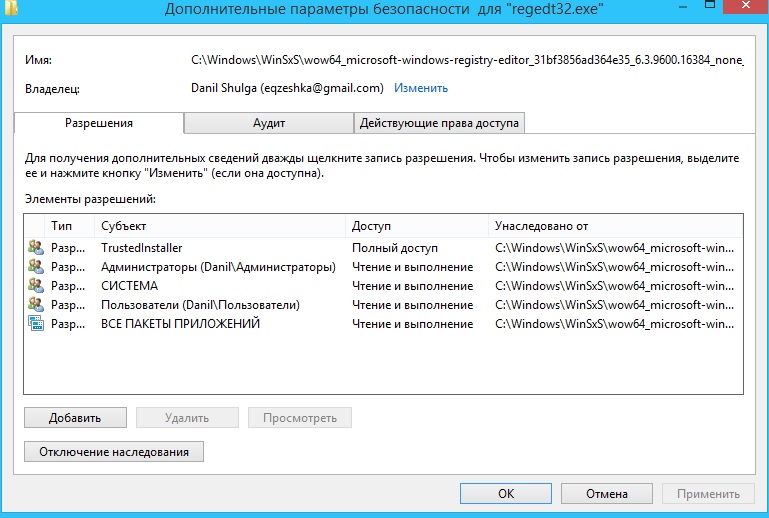This screenshot has width=769, height=518.
Task: Maximize the dialog window
Action: point(710,5)
